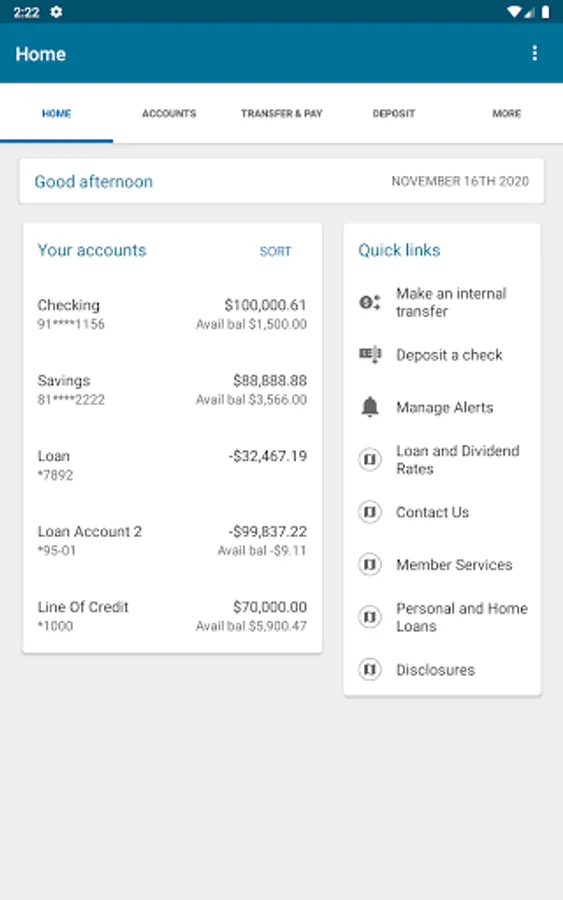
Task: Select the Line Of Credit account
Action: (x=172, y=616)
